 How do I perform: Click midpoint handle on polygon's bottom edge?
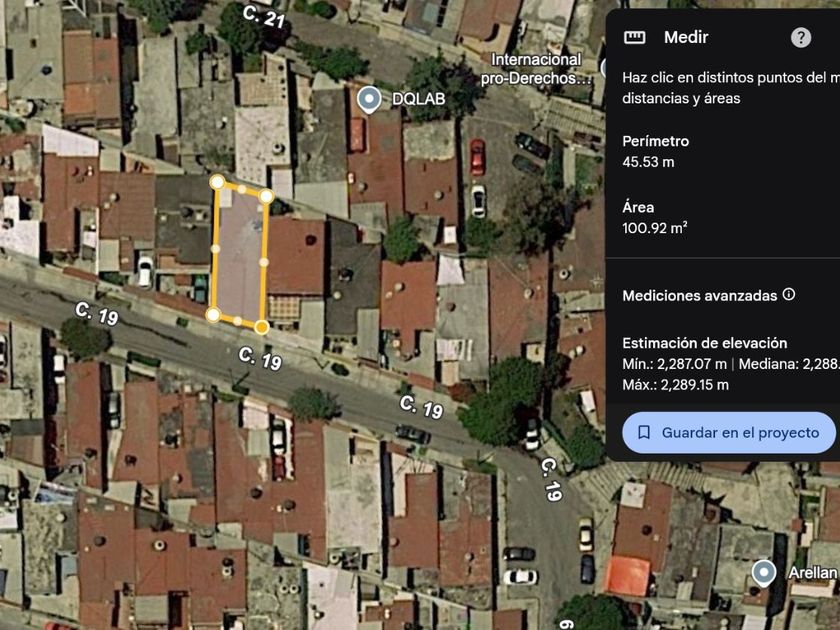(237, 321)
